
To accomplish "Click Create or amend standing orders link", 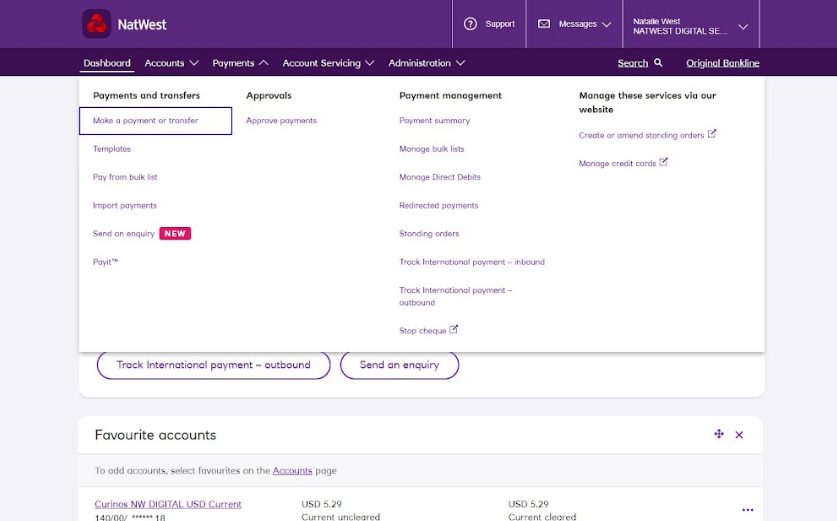I will (x=642, y=136).
